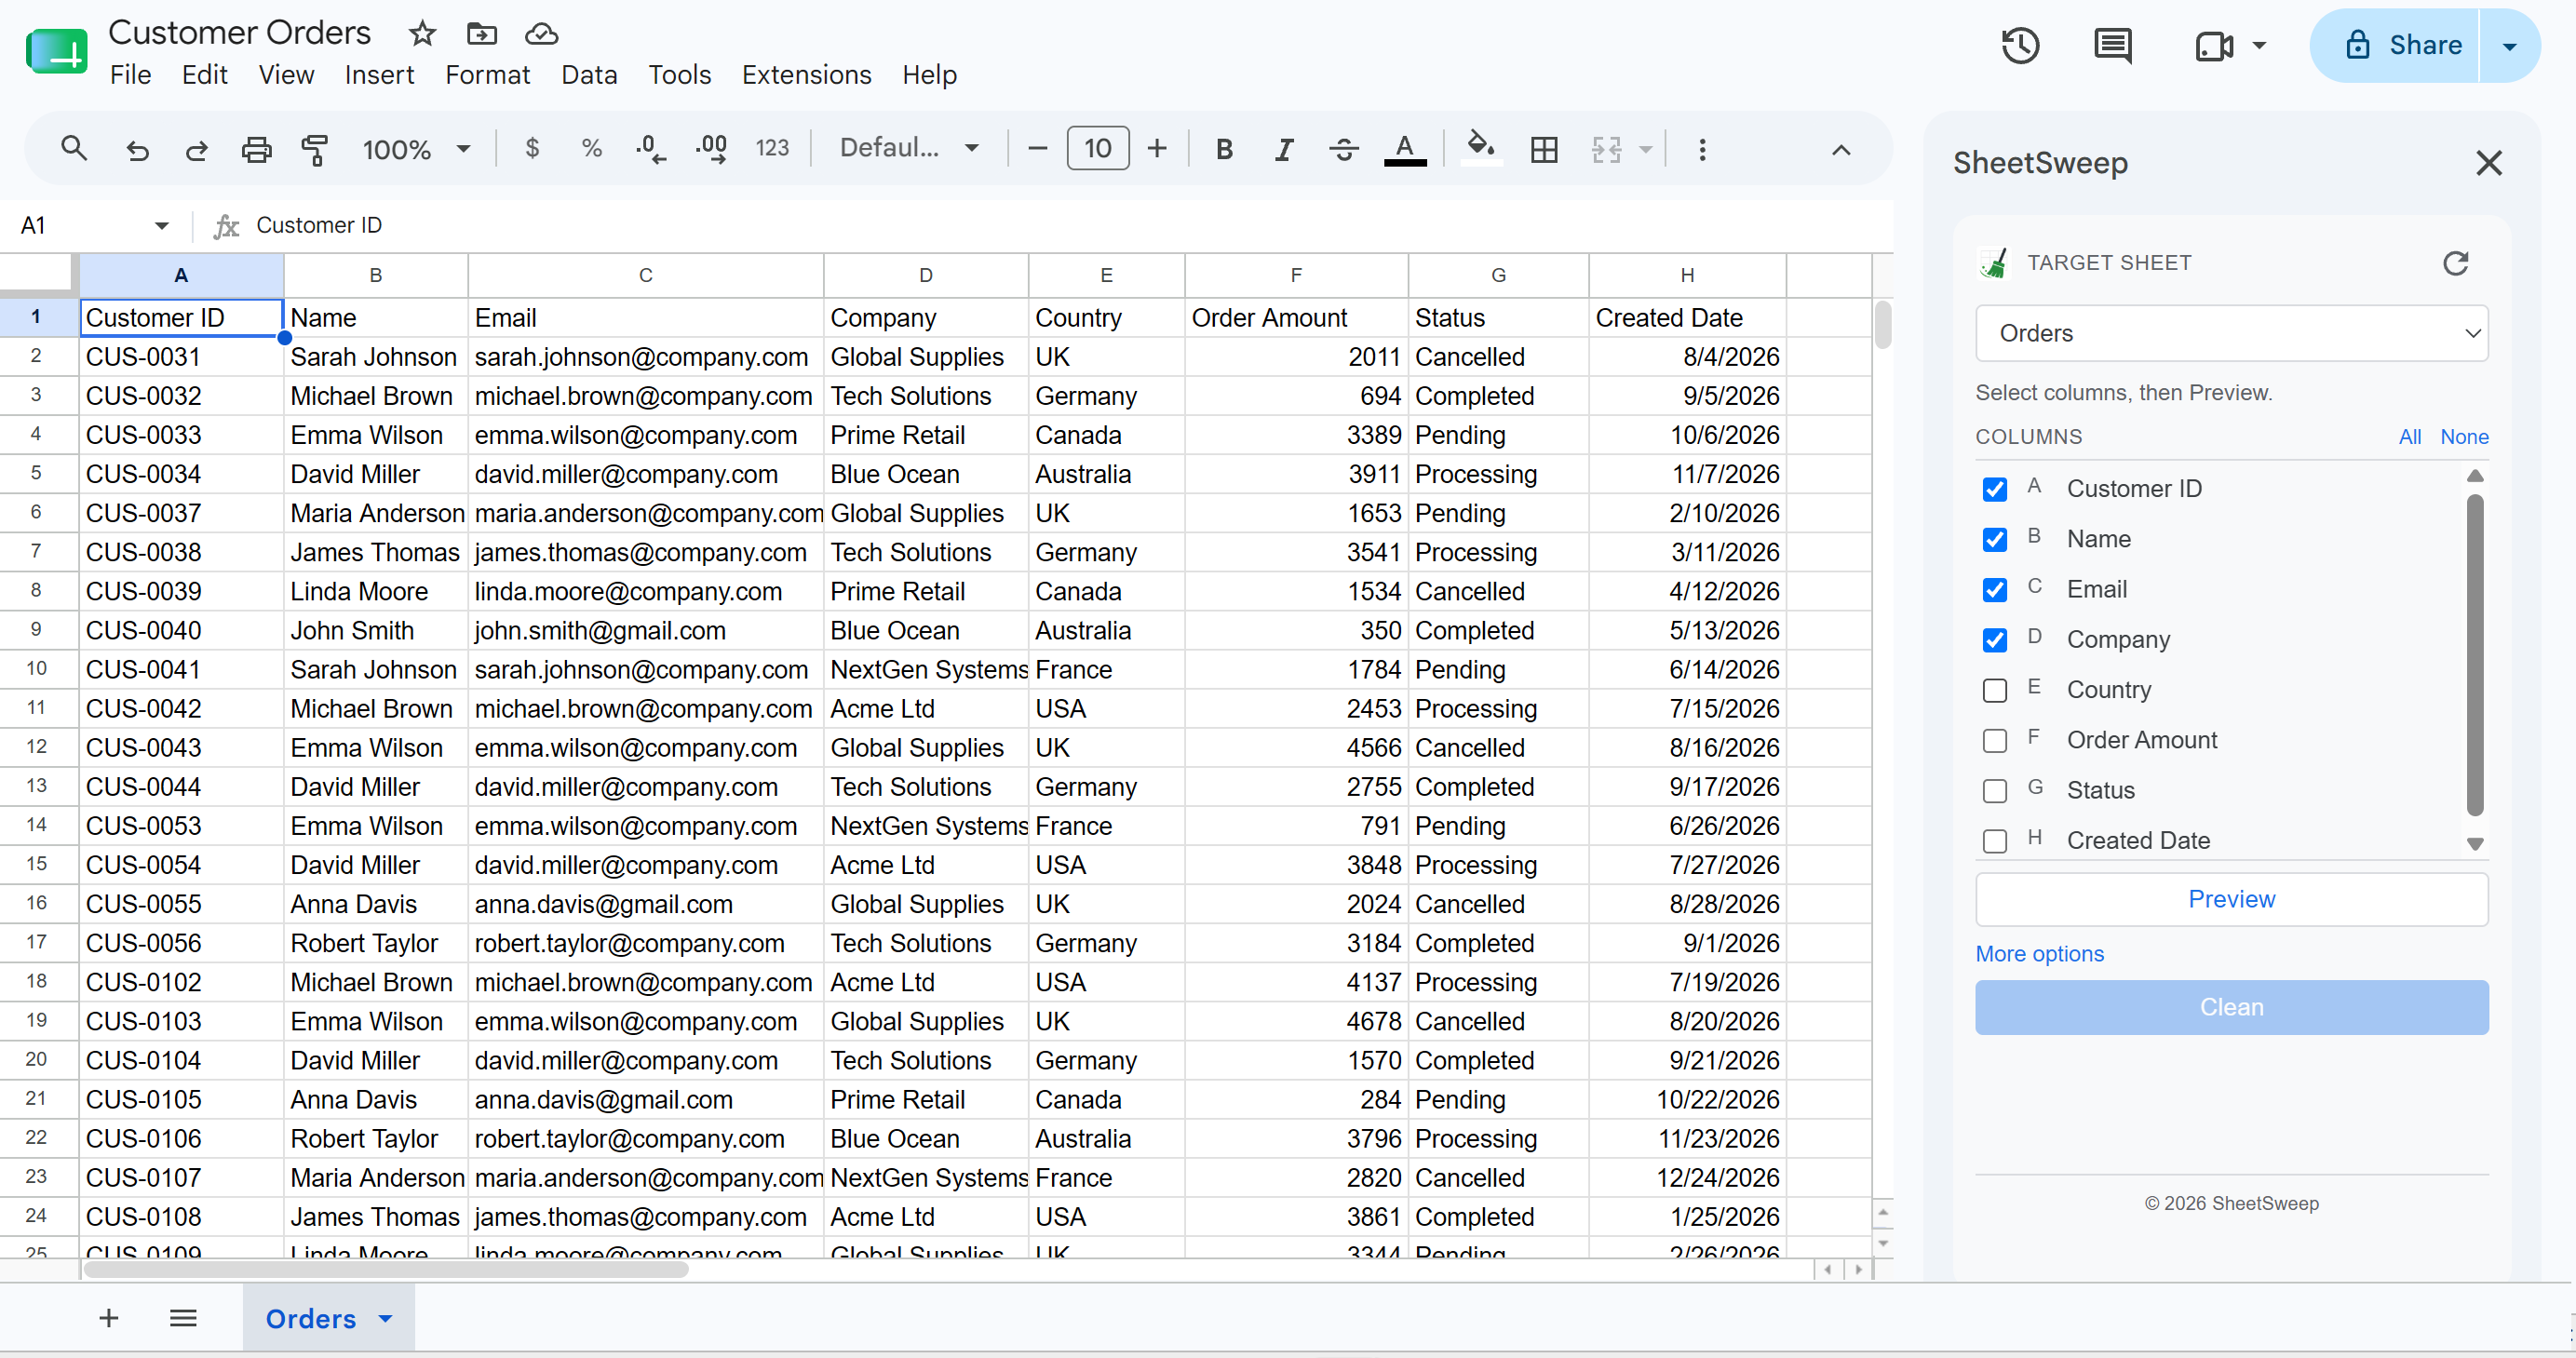Check the Country column checkbox
Viewport: 2576px width, 1358px height.
pos(1994,690)
